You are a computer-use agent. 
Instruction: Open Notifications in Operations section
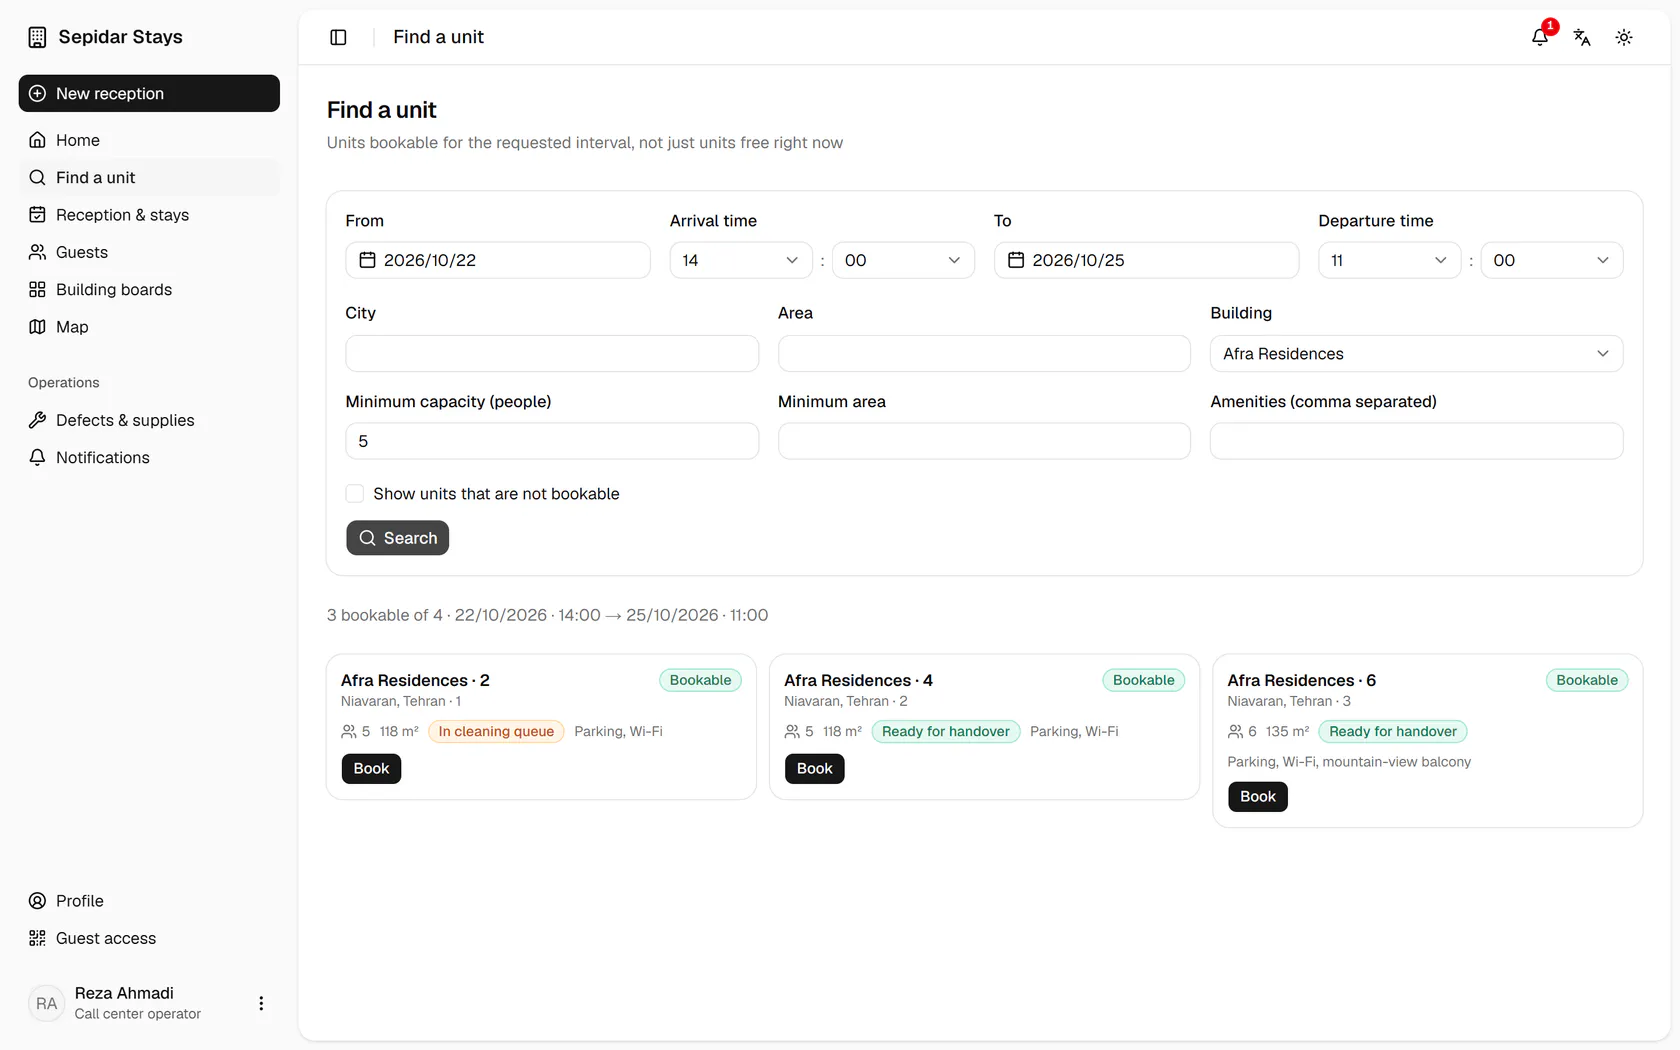(149, 457)
